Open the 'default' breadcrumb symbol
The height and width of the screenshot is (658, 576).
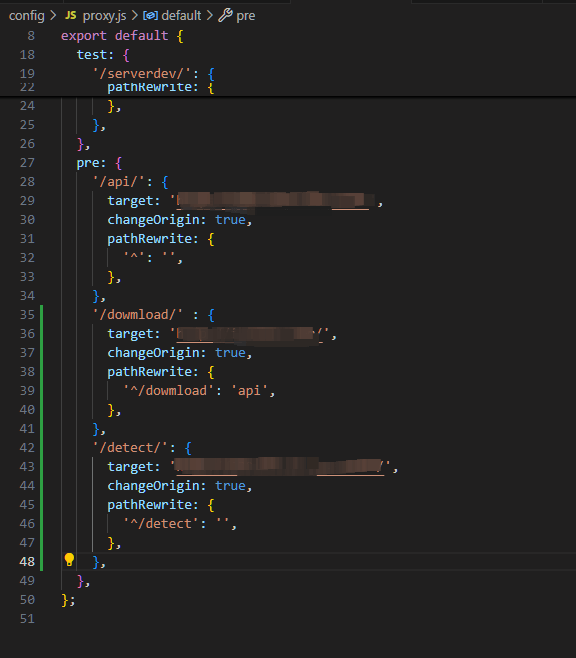pyautogui.click(x=181, y=16)
